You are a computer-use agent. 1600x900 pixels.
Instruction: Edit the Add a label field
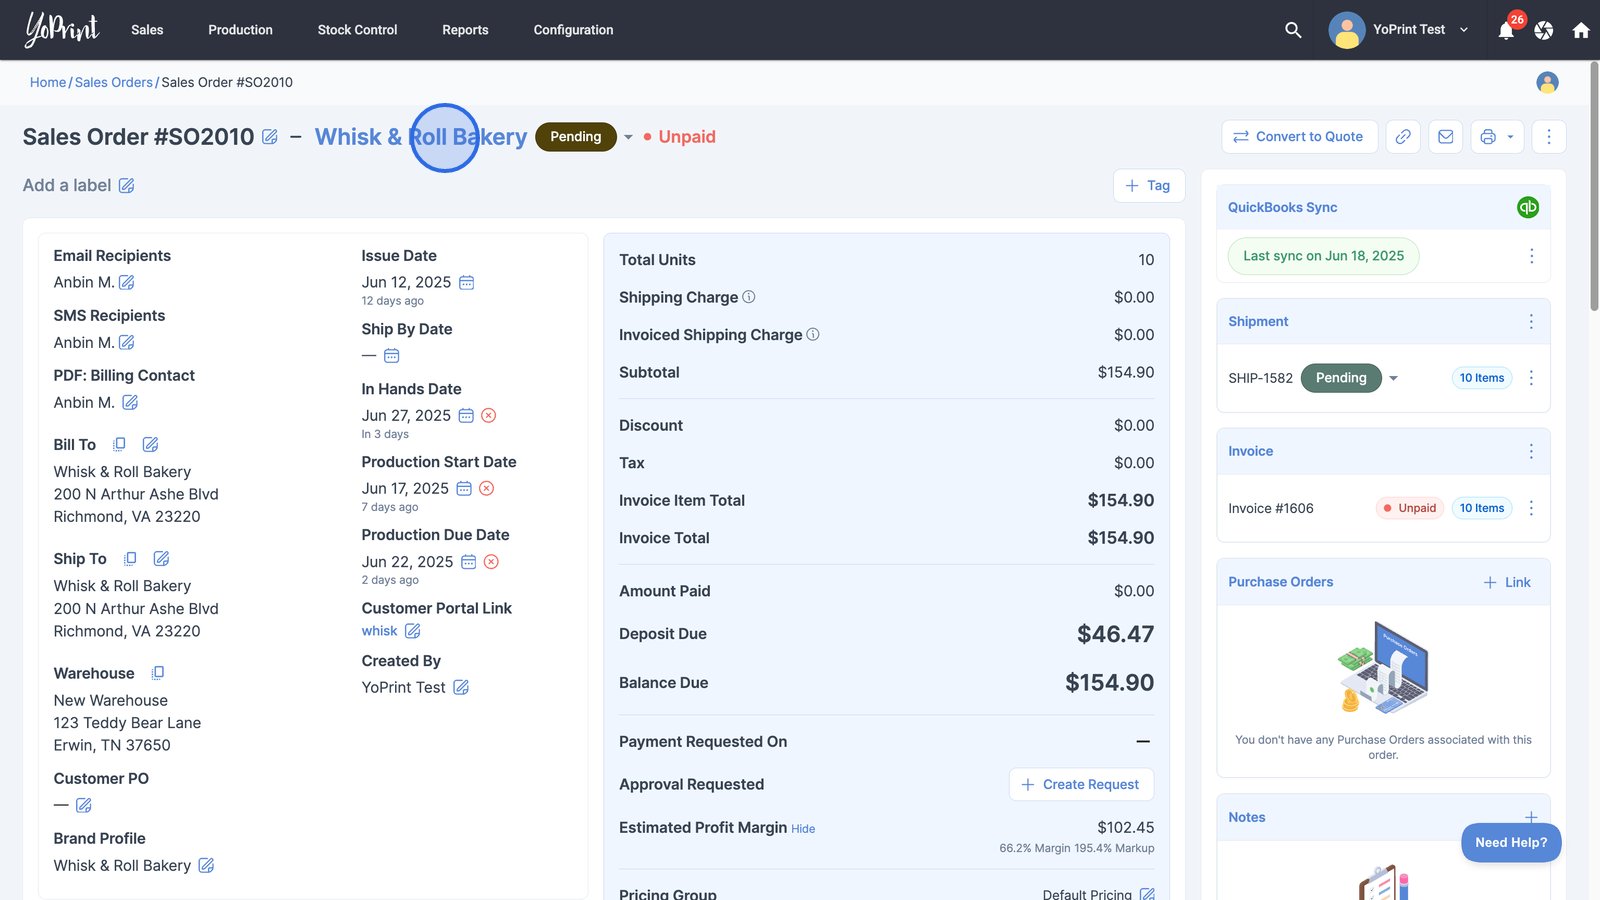126,186
